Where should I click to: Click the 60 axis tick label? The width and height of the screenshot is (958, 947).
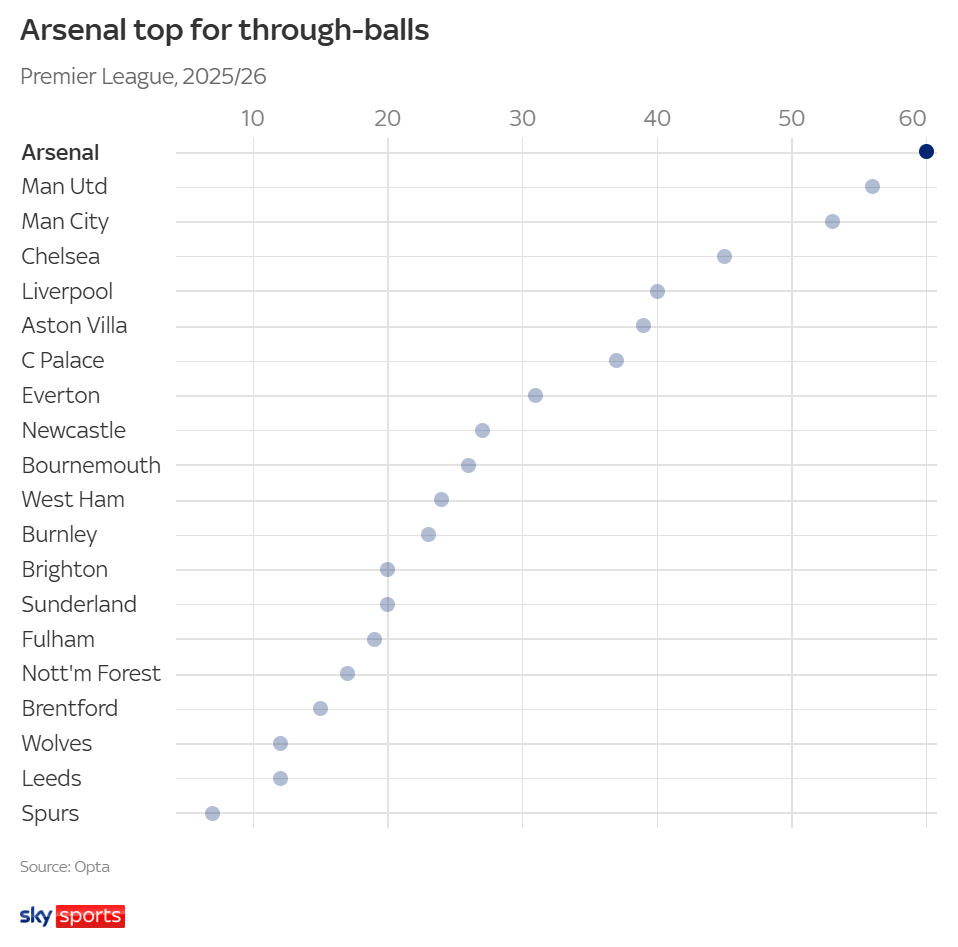tap(913, 118)
